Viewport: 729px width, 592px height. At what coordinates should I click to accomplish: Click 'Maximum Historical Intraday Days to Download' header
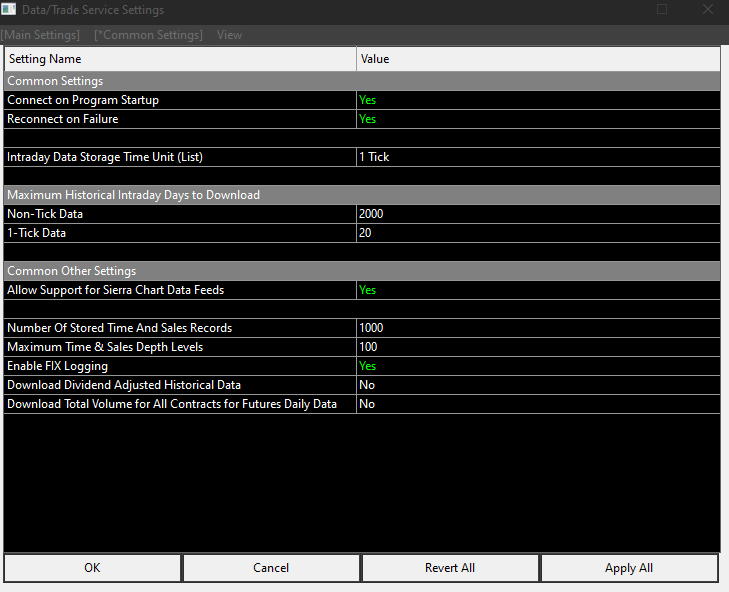[x=362, y=195]
